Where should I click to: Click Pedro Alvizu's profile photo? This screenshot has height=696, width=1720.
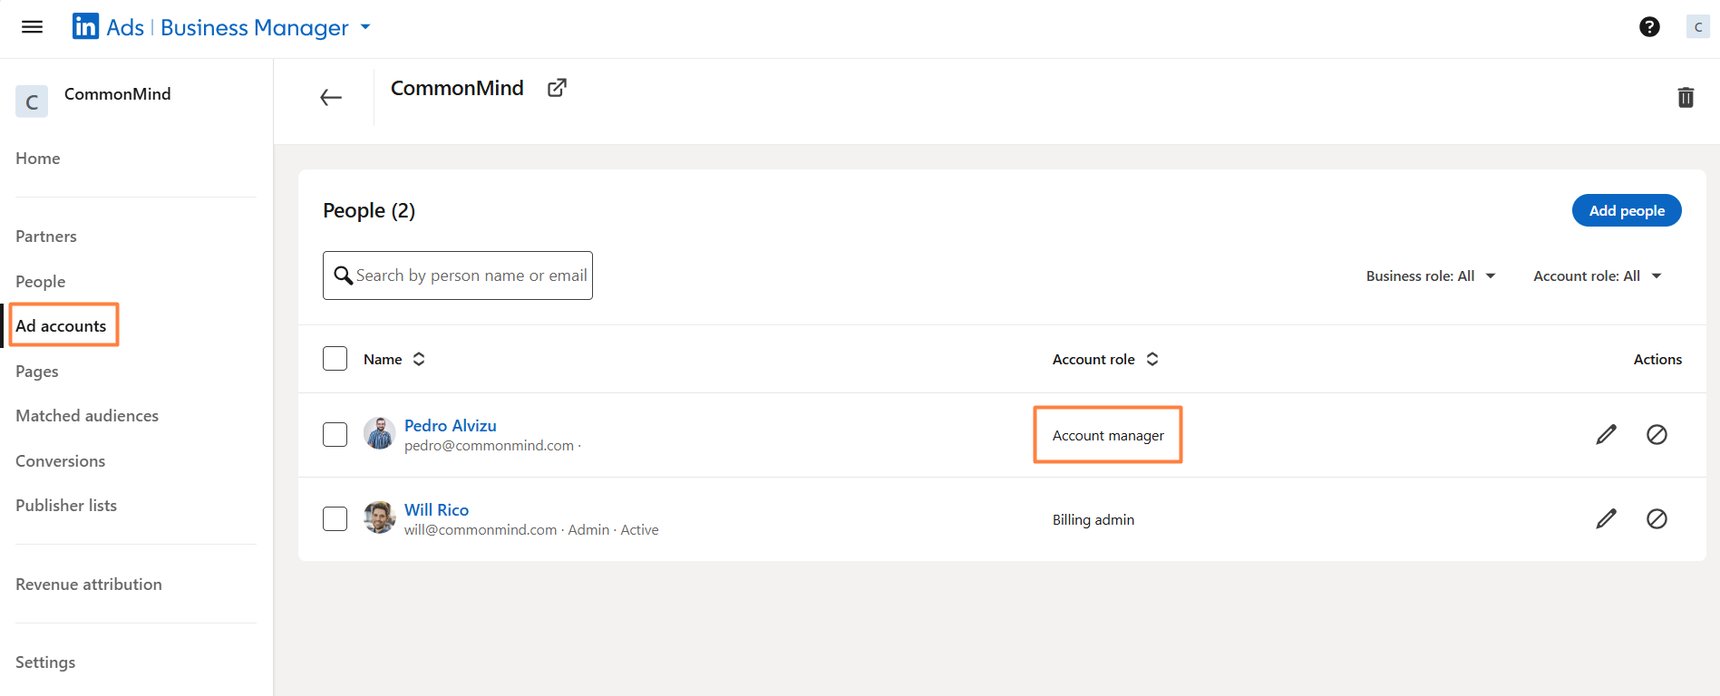click(x=379, y=433)
